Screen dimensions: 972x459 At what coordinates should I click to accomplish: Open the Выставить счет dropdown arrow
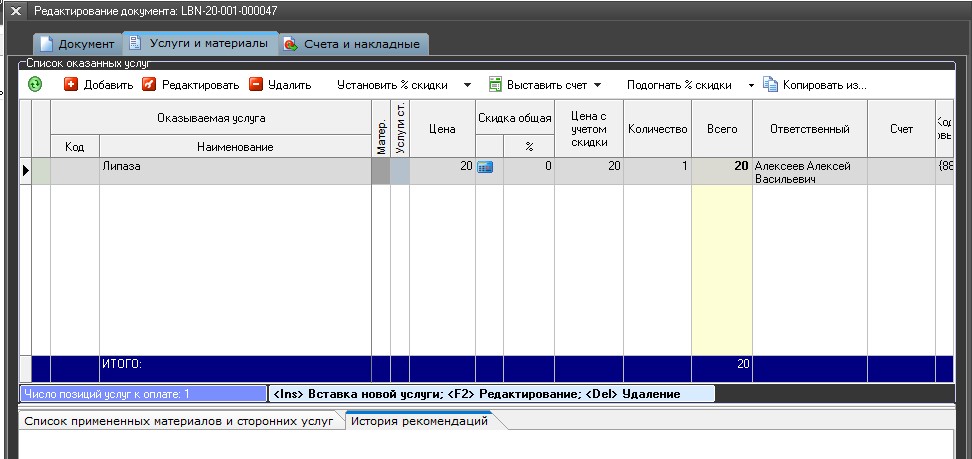pyautogui.click(x=598, y=85)
